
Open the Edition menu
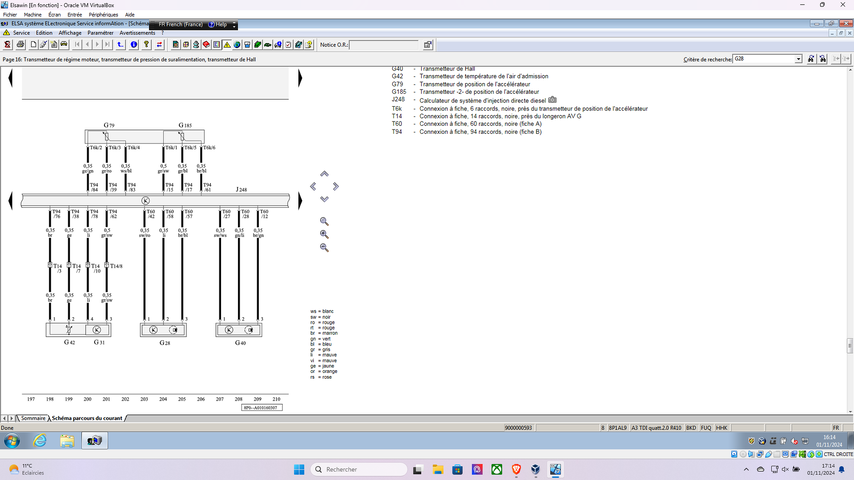coord(44,33)
